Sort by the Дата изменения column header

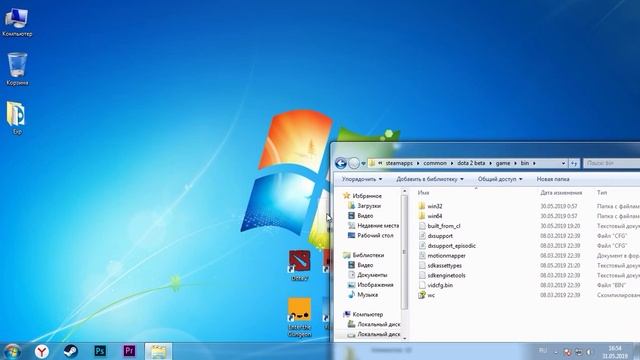coord(561,193)
